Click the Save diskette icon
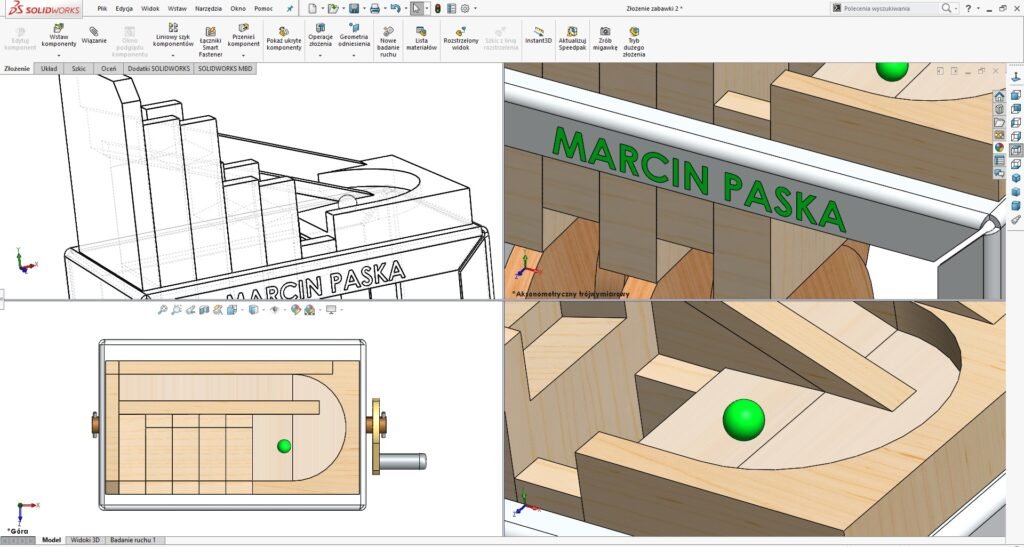 tap(353, 8)
